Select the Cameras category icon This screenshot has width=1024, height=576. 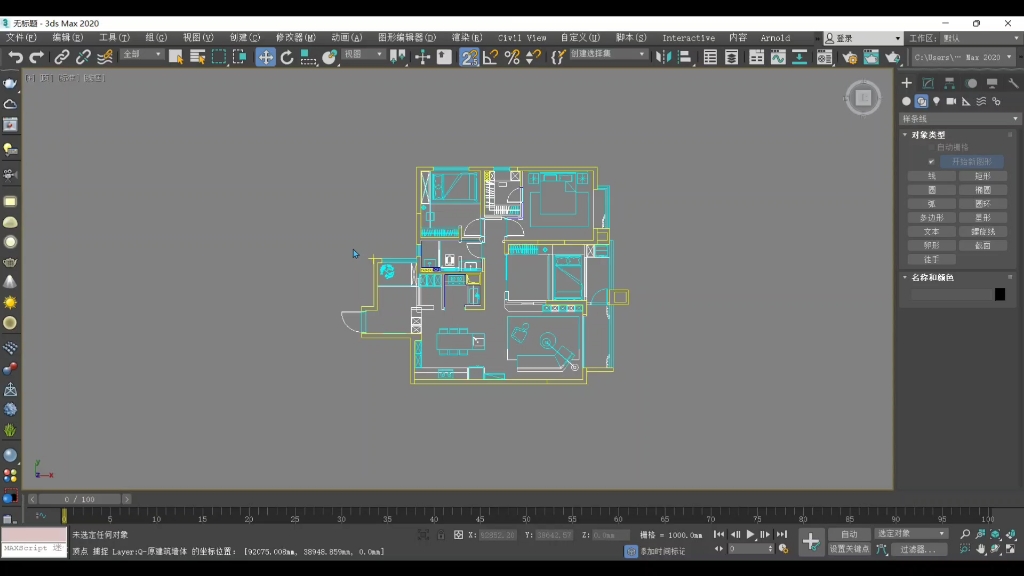[x=951, y=101]
